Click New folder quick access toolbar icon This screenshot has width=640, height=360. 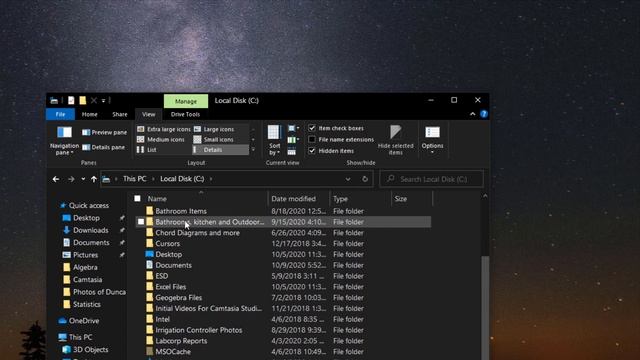tap(82, 100)
